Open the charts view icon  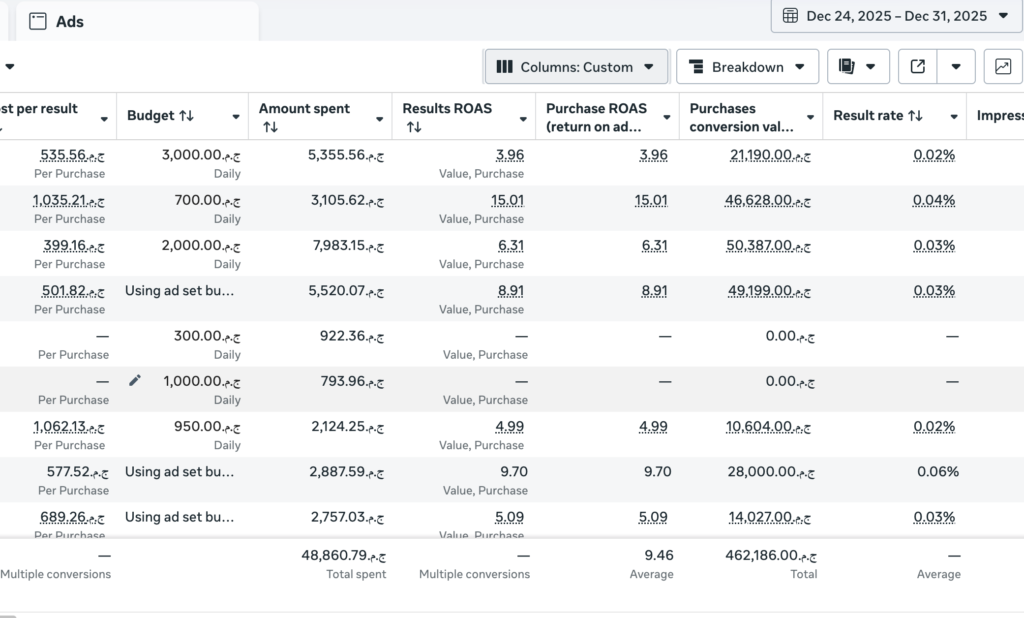[x=1002, y=67]
